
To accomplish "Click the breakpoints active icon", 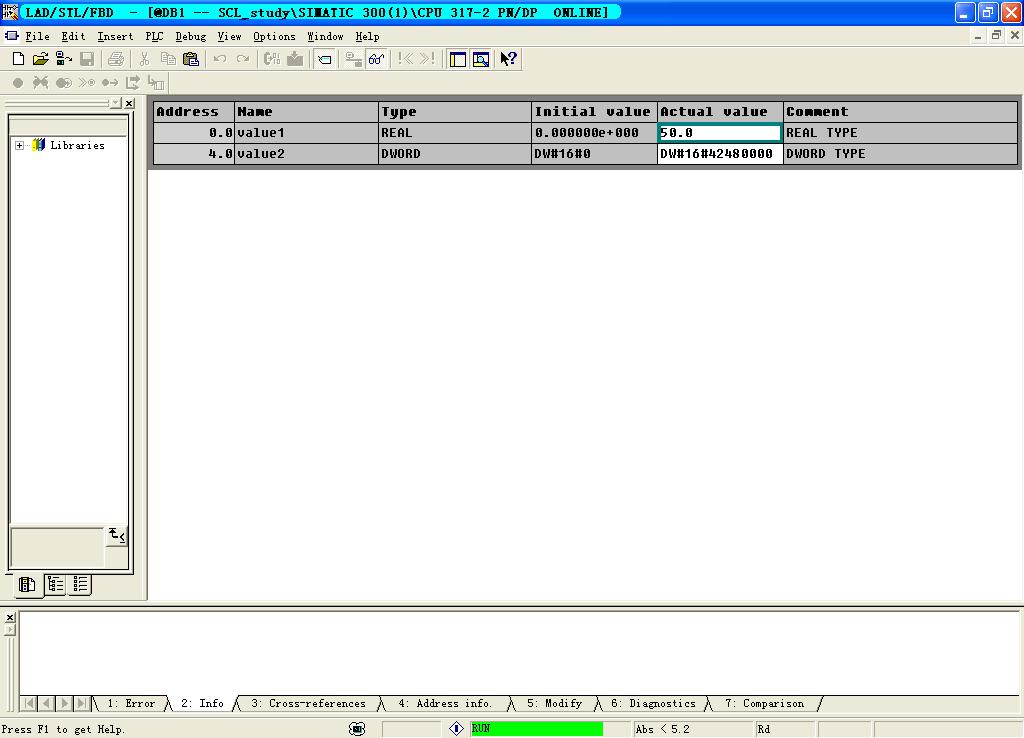I will click(x=63, y=82).
